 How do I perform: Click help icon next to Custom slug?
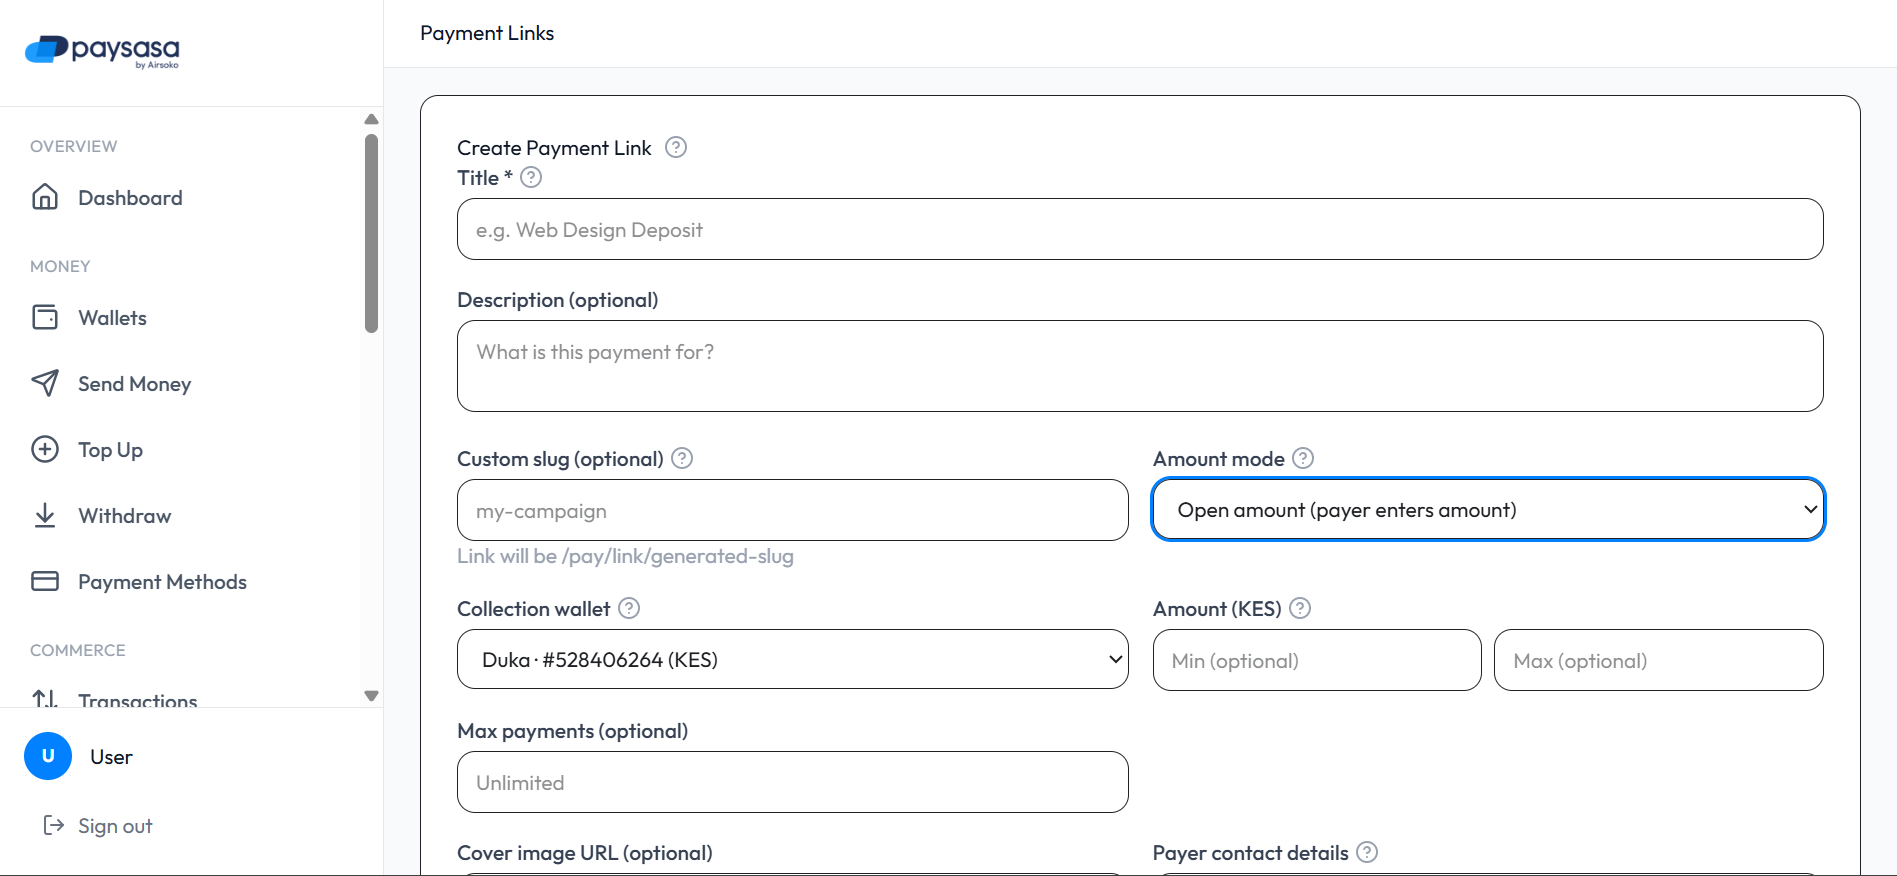pos(682,458)
